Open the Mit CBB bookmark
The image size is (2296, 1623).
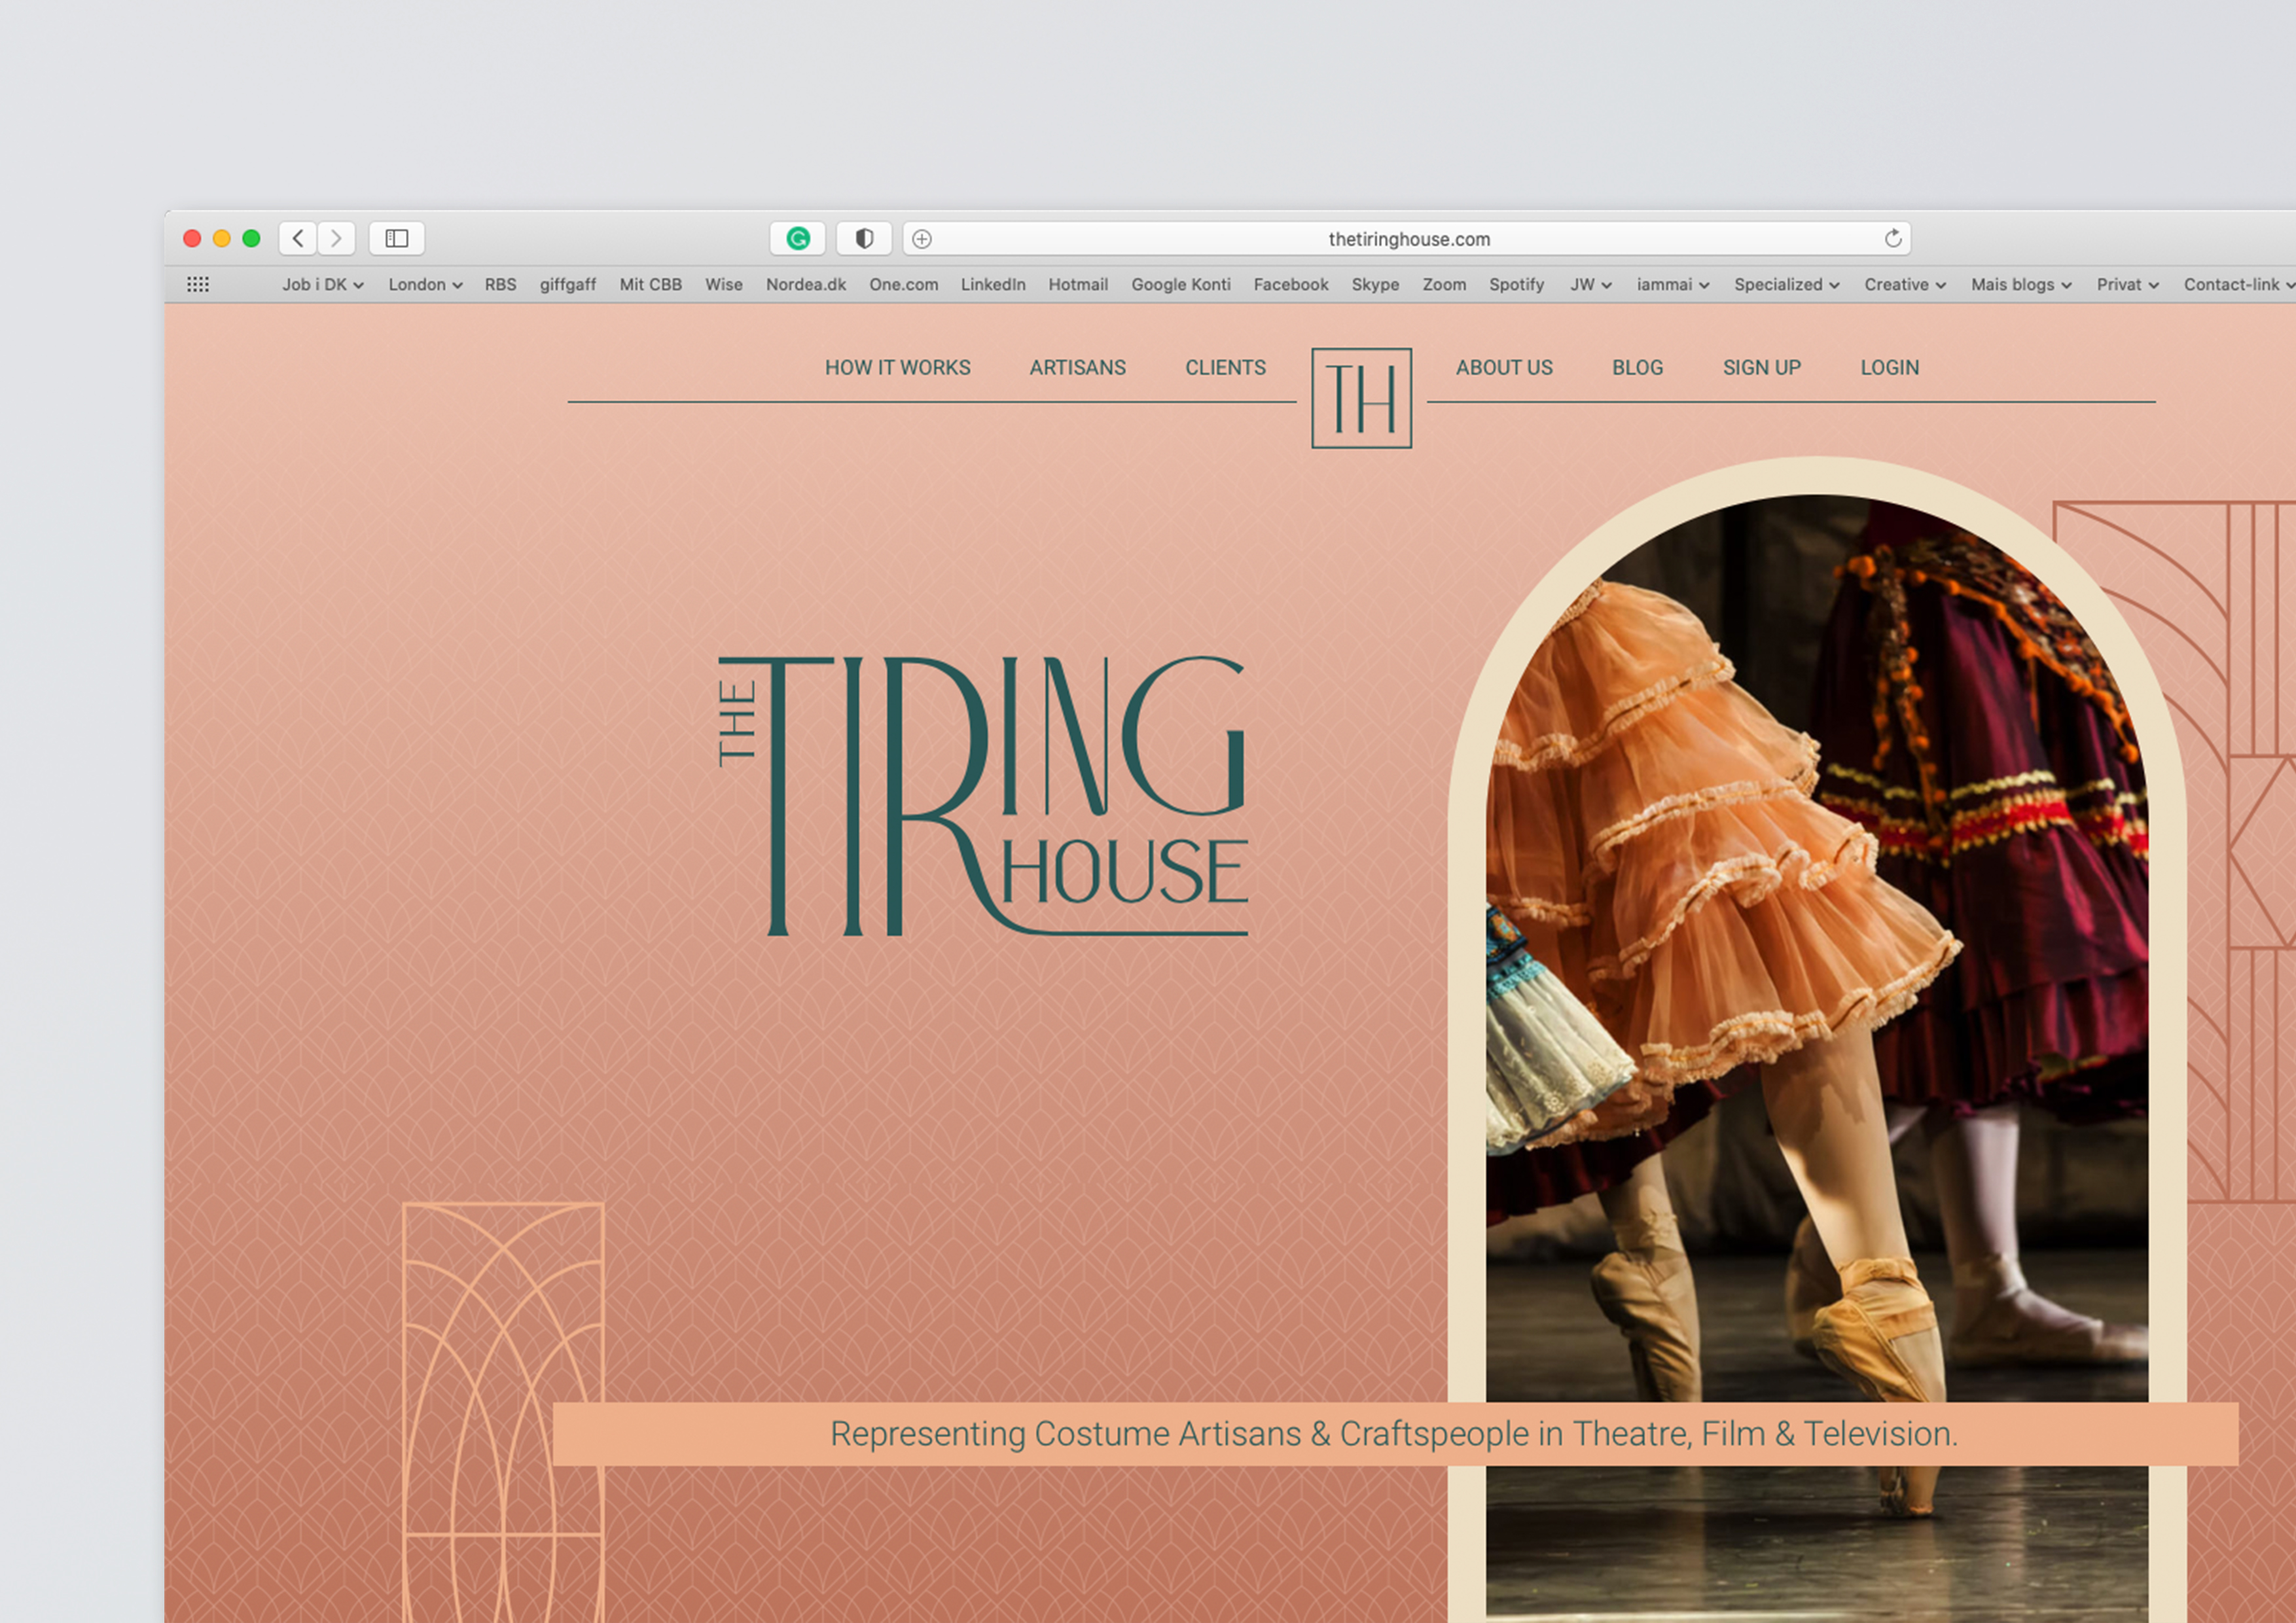650,285
